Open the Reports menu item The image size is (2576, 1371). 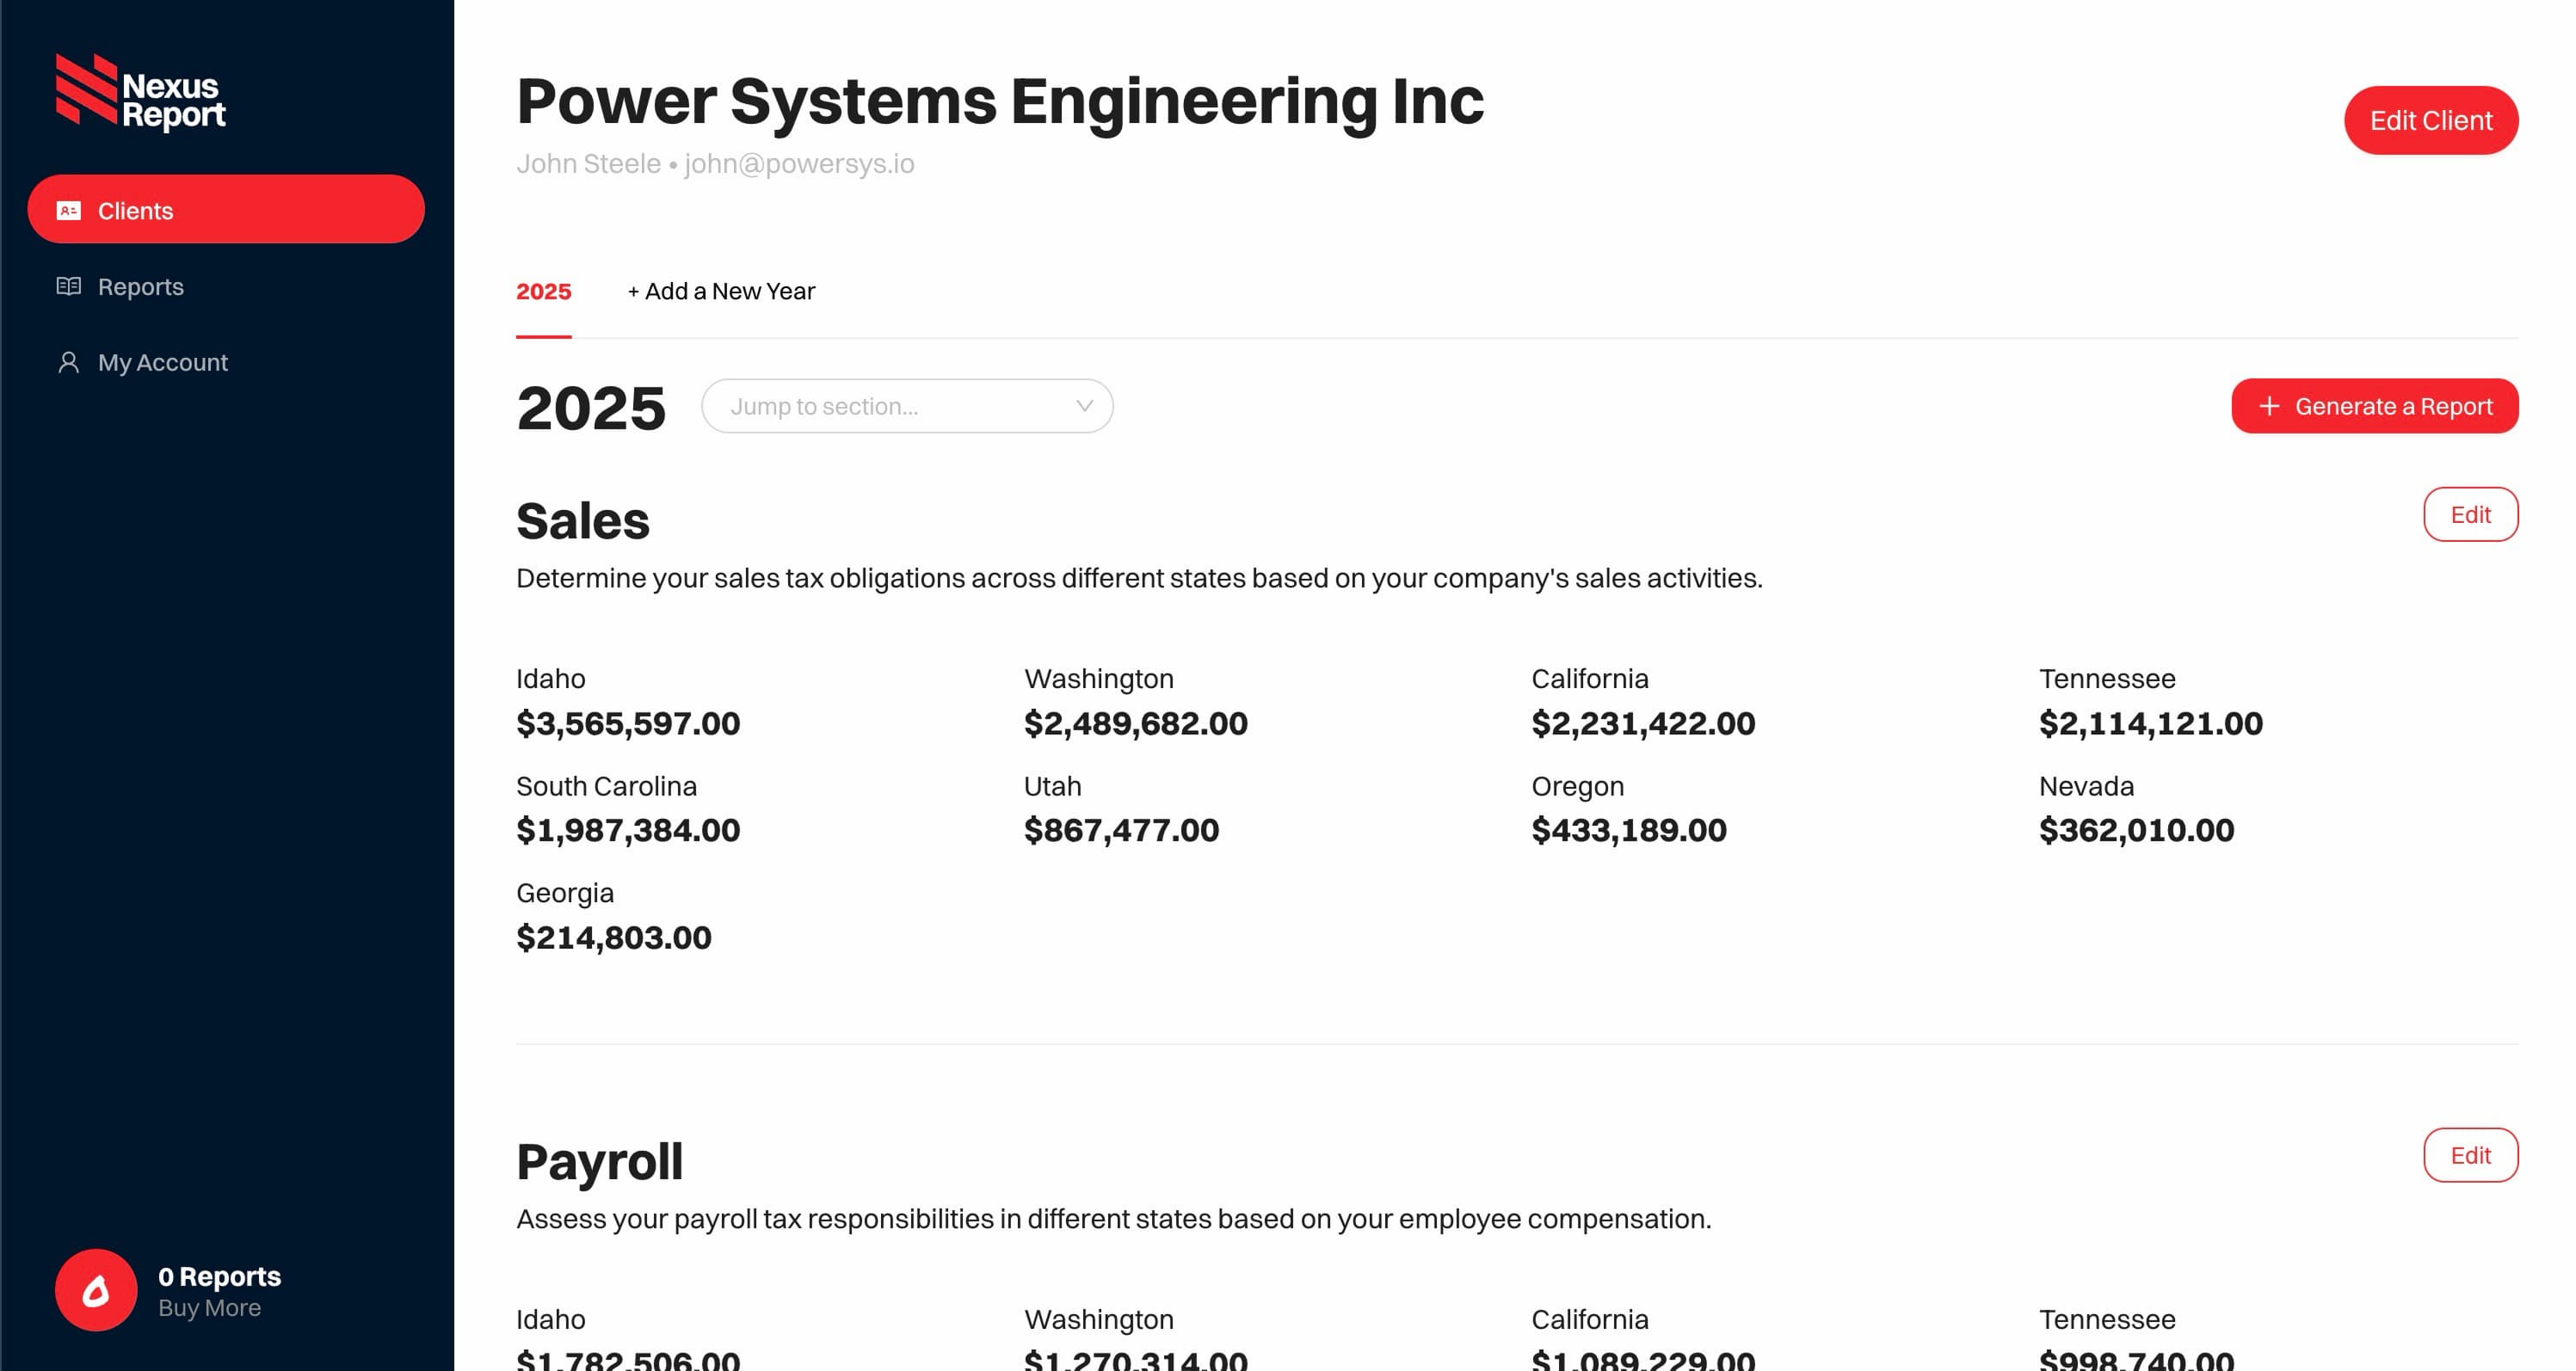pos(140,287)
